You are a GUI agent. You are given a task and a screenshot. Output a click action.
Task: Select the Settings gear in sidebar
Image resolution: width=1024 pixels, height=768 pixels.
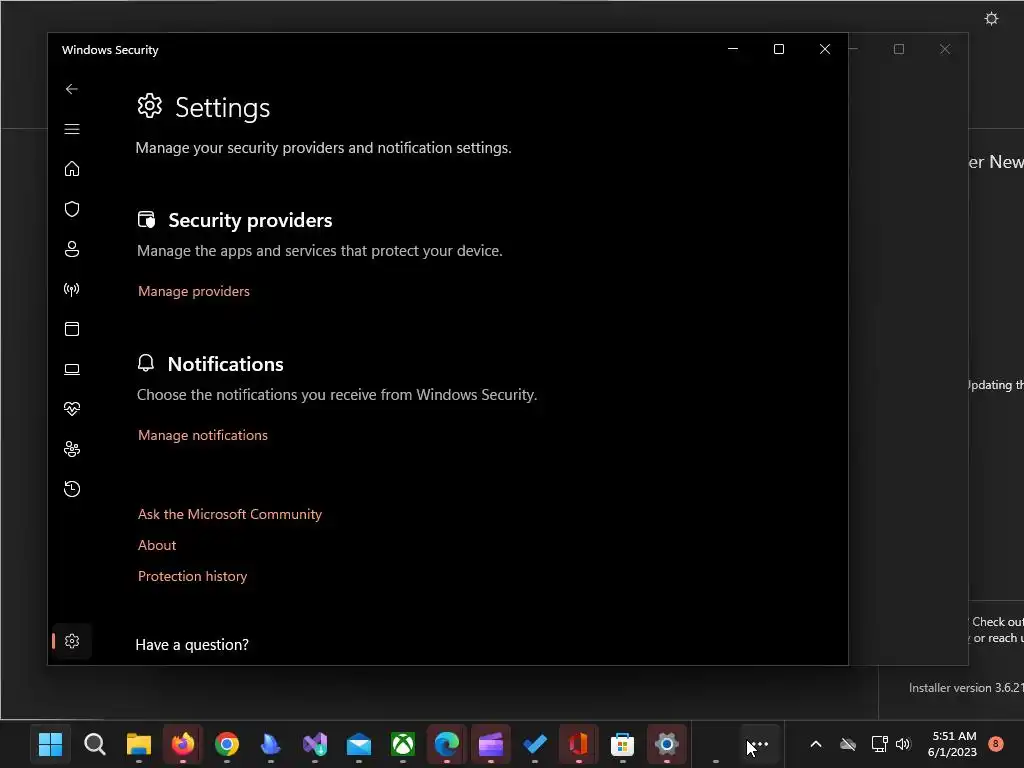pos(72,641)
